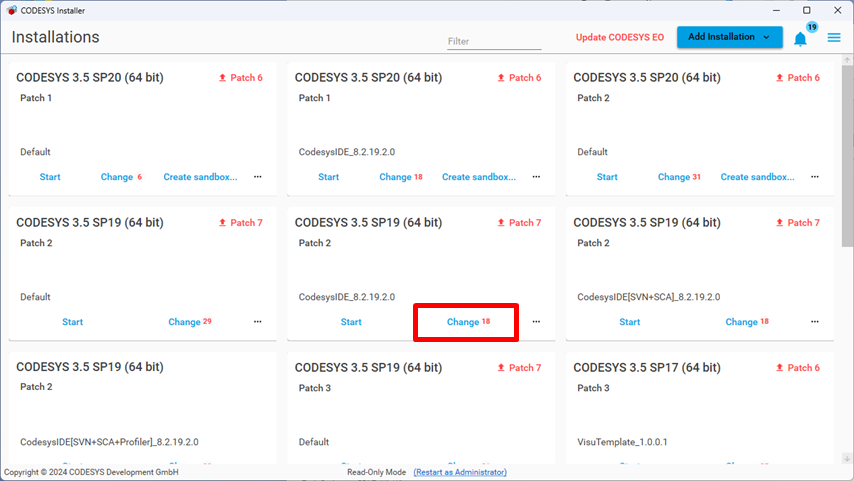
Task: Click Change 31 on SP20 Patch 2 card
Action: point(679,176)
